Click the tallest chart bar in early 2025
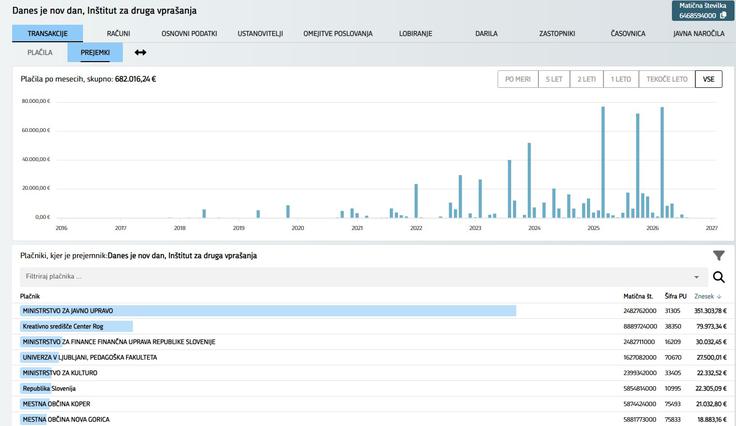 coord(603,162)
